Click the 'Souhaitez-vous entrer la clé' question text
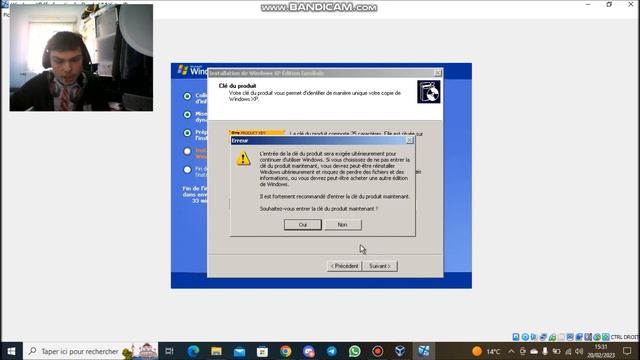The width and height of the screenshot is (640, 360). 318,209
